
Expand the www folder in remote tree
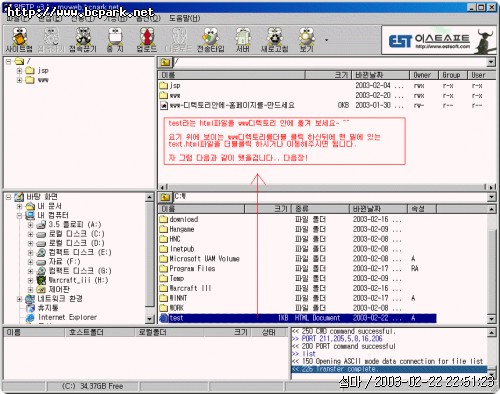pos(19,80)
